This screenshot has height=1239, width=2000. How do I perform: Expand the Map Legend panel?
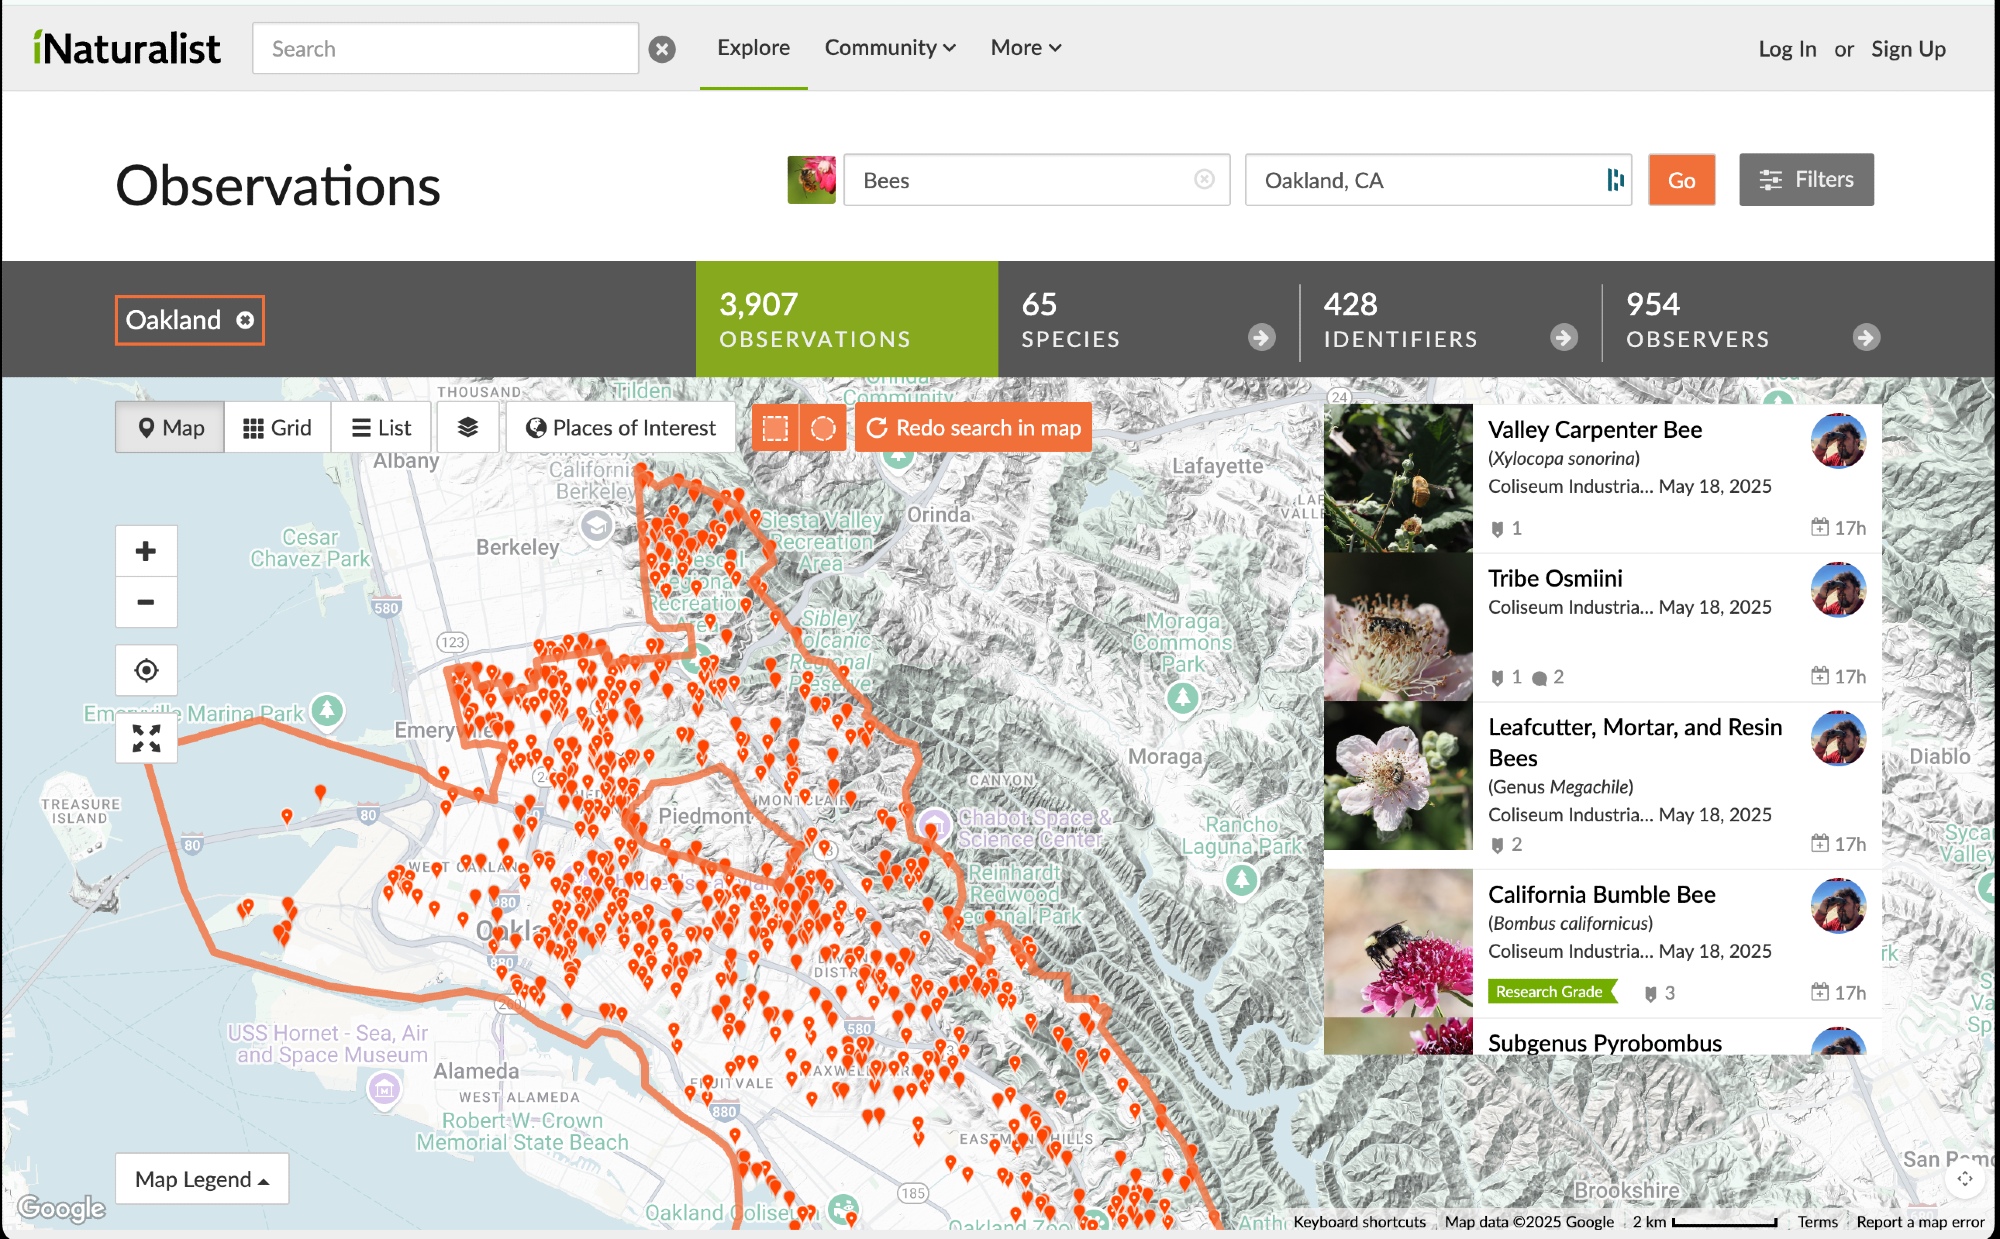tap(202, 1179)
